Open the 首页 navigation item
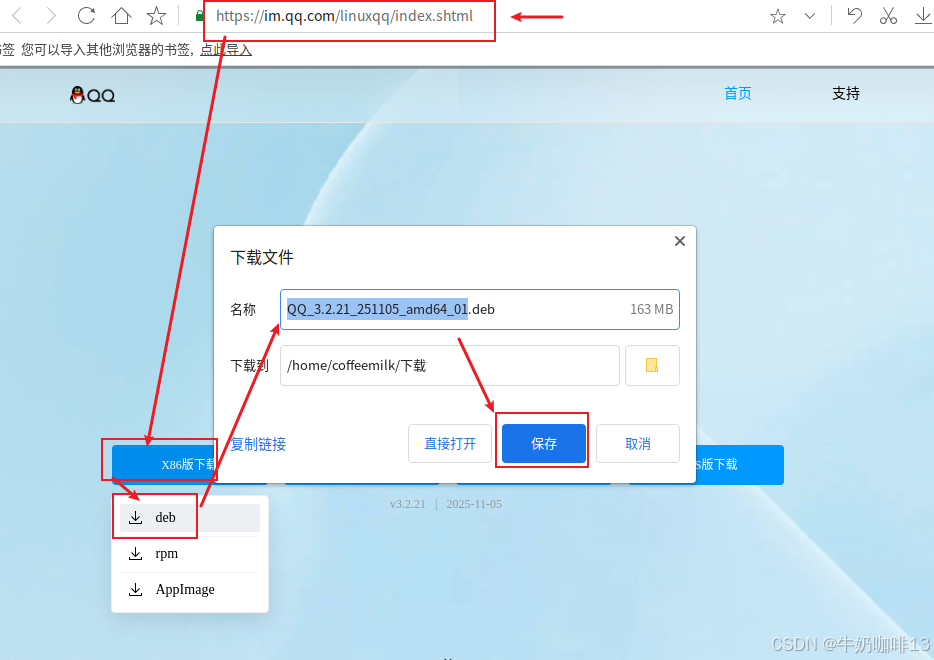The height and width of the screenshot is (660, 934). pos(737,94)
